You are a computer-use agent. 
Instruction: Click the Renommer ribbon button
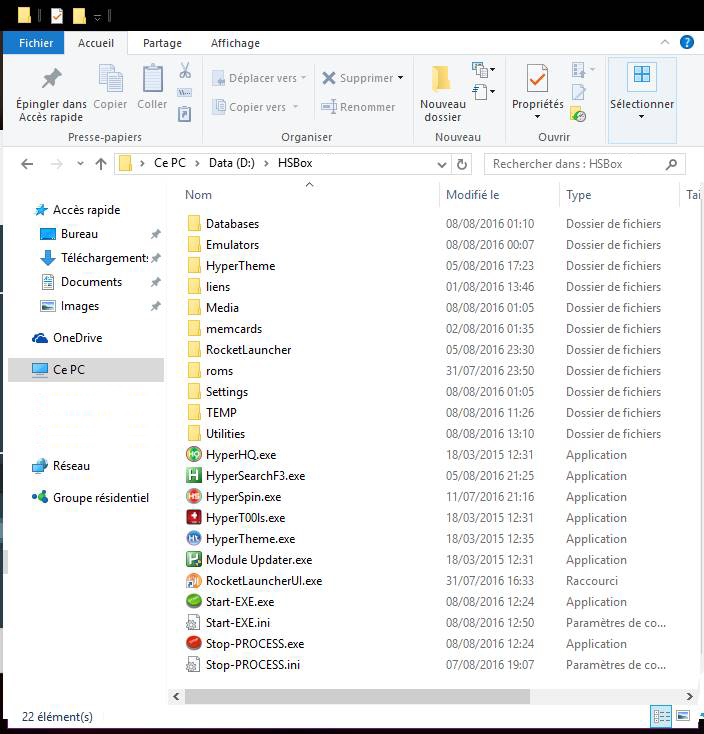click(x=358, y=107)
